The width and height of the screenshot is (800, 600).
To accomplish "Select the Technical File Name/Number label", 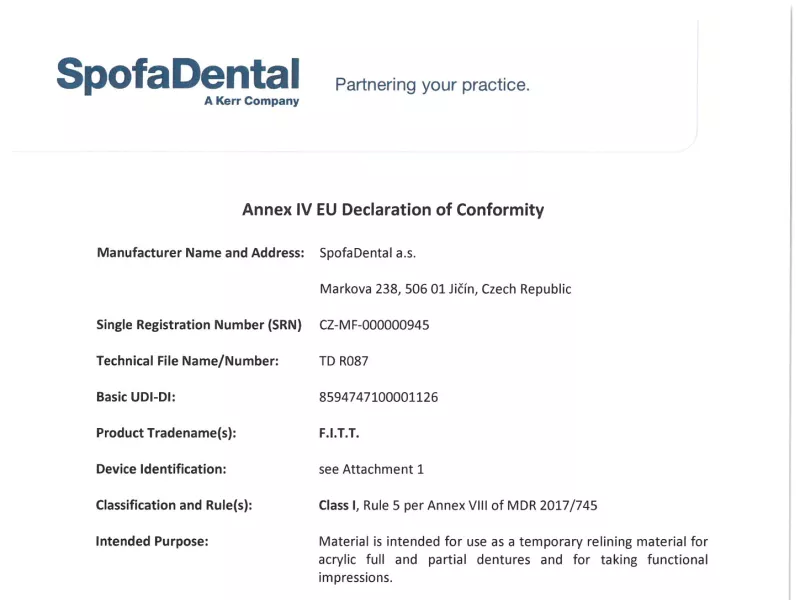I will (187, 361).
